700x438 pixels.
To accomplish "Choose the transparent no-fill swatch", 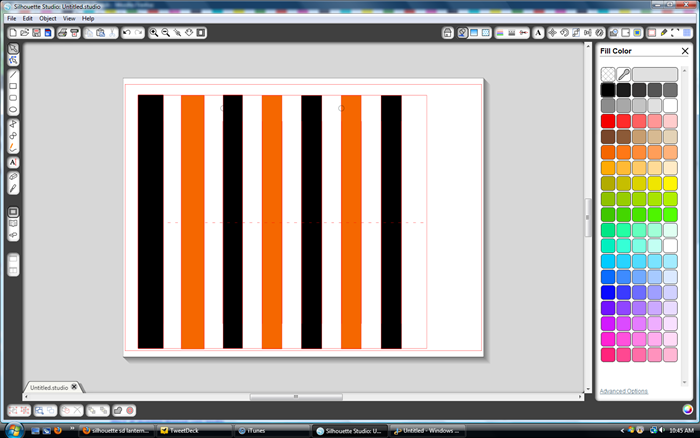I will point(608,74).
